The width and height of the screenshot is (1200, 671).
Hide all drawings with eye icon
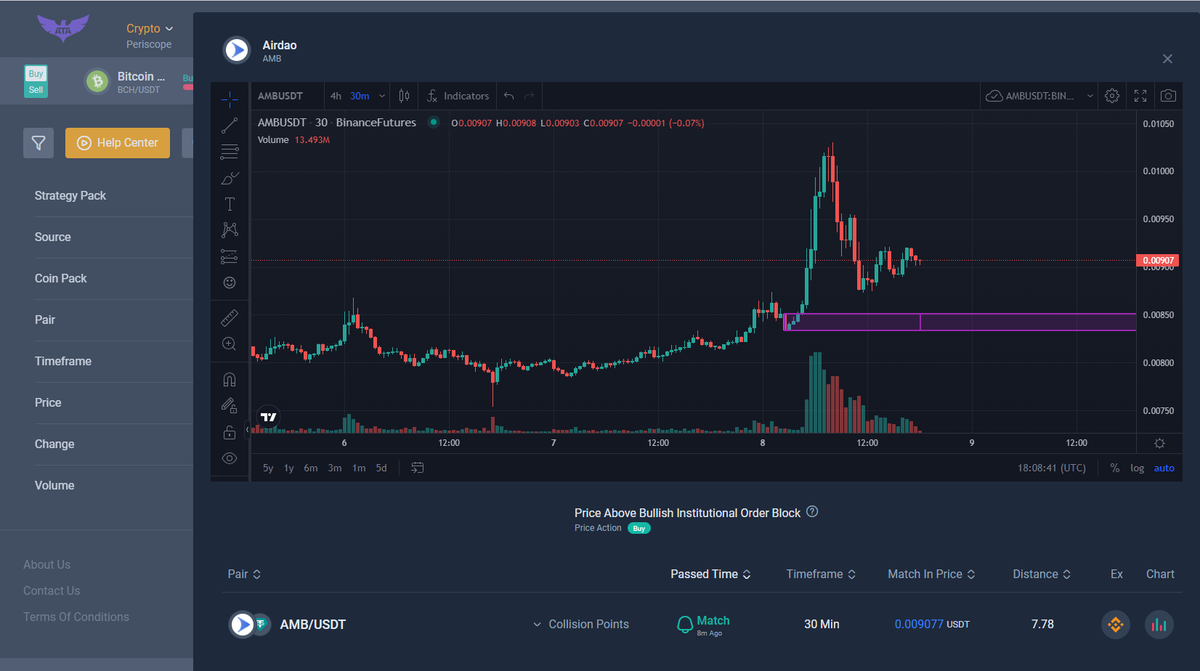(230, 458)
